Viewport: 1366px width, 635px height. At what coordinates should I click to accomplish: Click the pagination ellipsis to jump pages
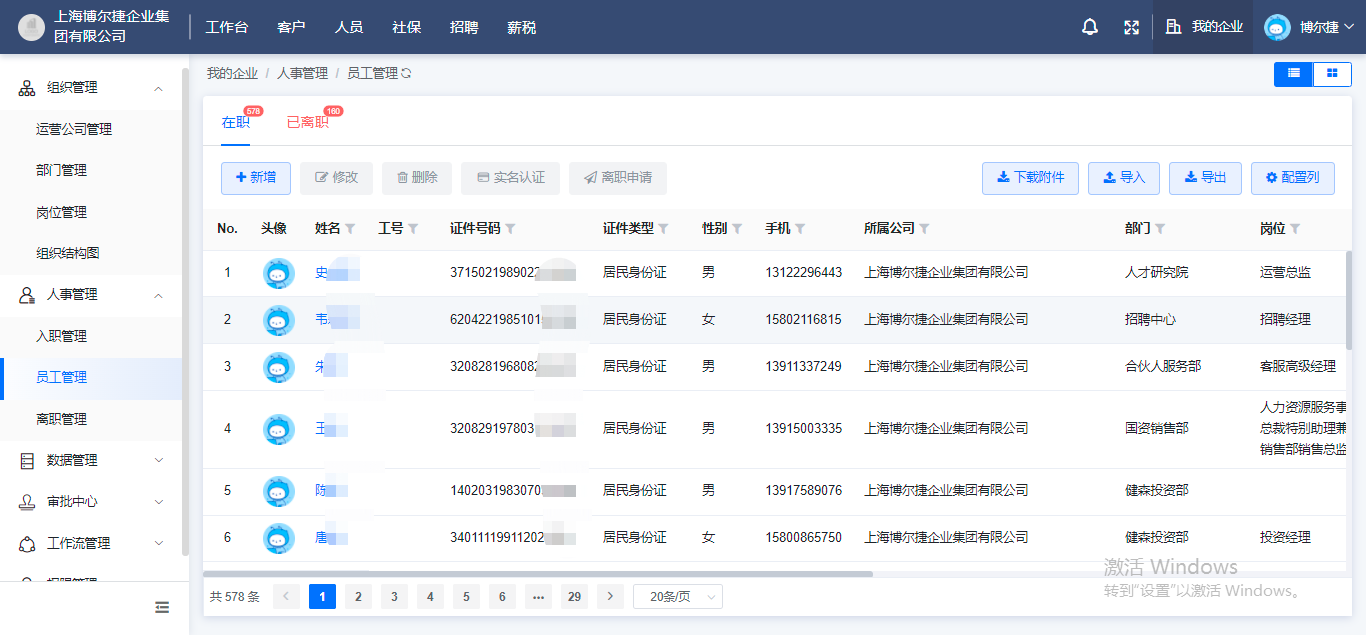coord(538,597)
